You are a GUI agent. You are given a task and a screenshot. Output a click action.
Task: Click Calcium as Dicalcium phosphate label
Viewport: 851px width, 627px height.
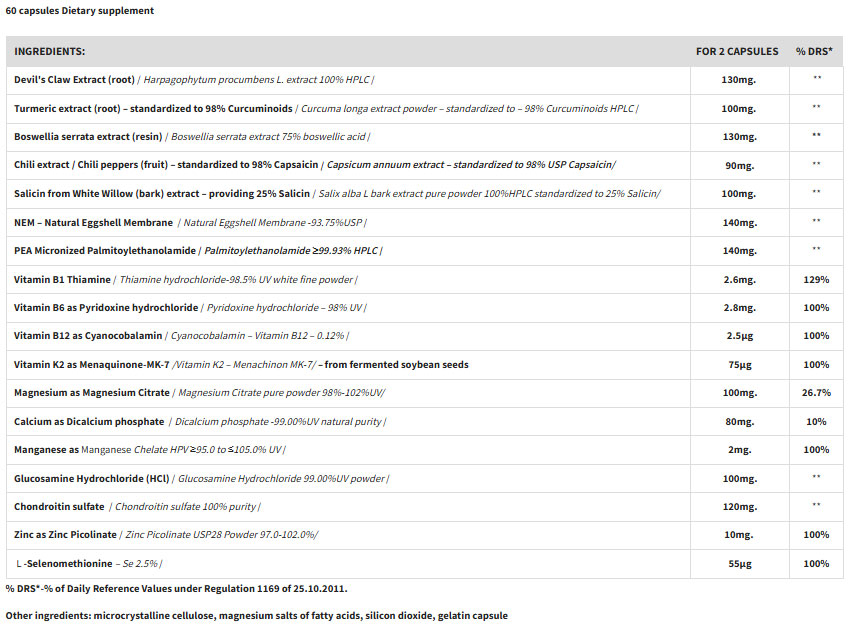[x=89, y=421]
